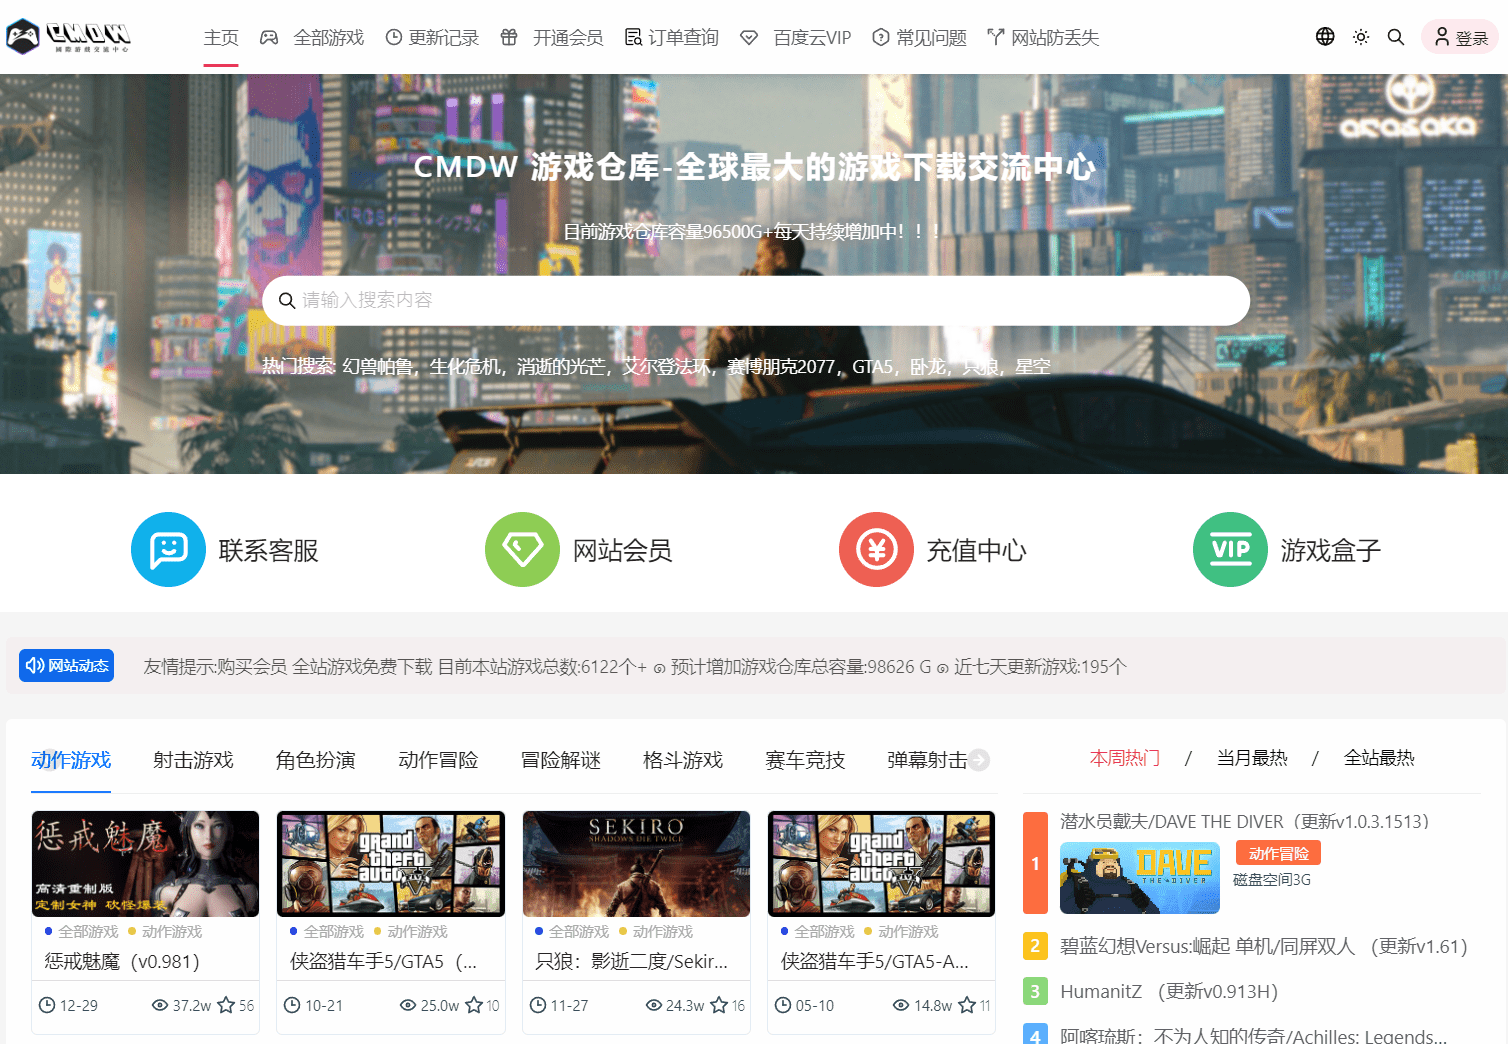Select the 动作游戏 tab
The height and width of the screenshot is (1044, 1508).
point(71,760)
